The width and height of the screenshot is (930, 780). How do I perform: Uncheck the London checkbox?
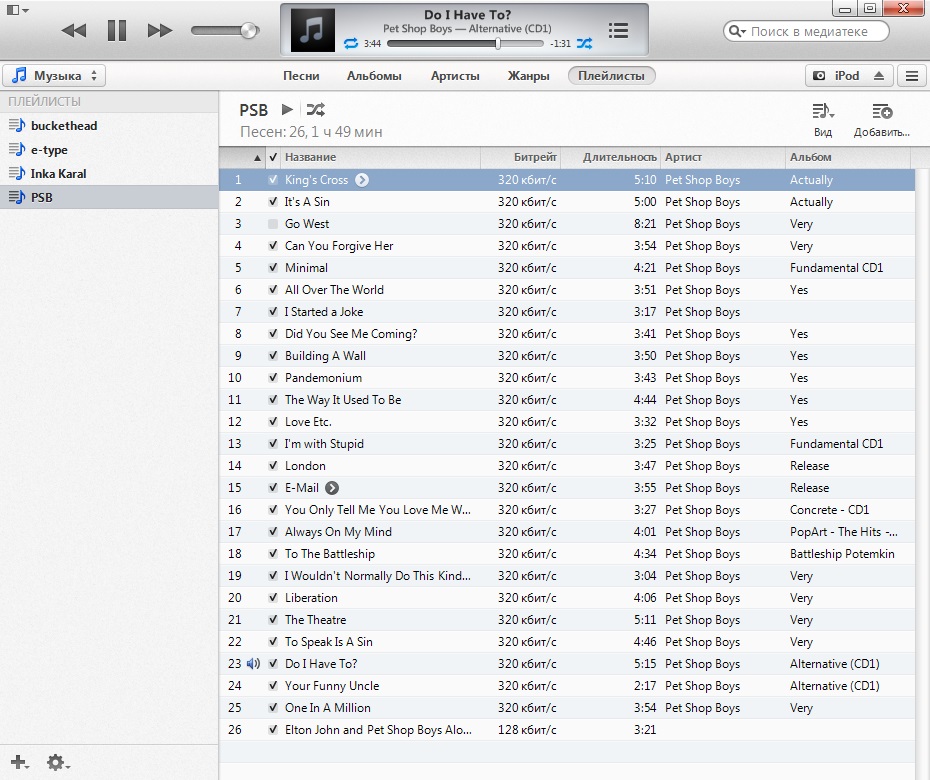(273, 466)
